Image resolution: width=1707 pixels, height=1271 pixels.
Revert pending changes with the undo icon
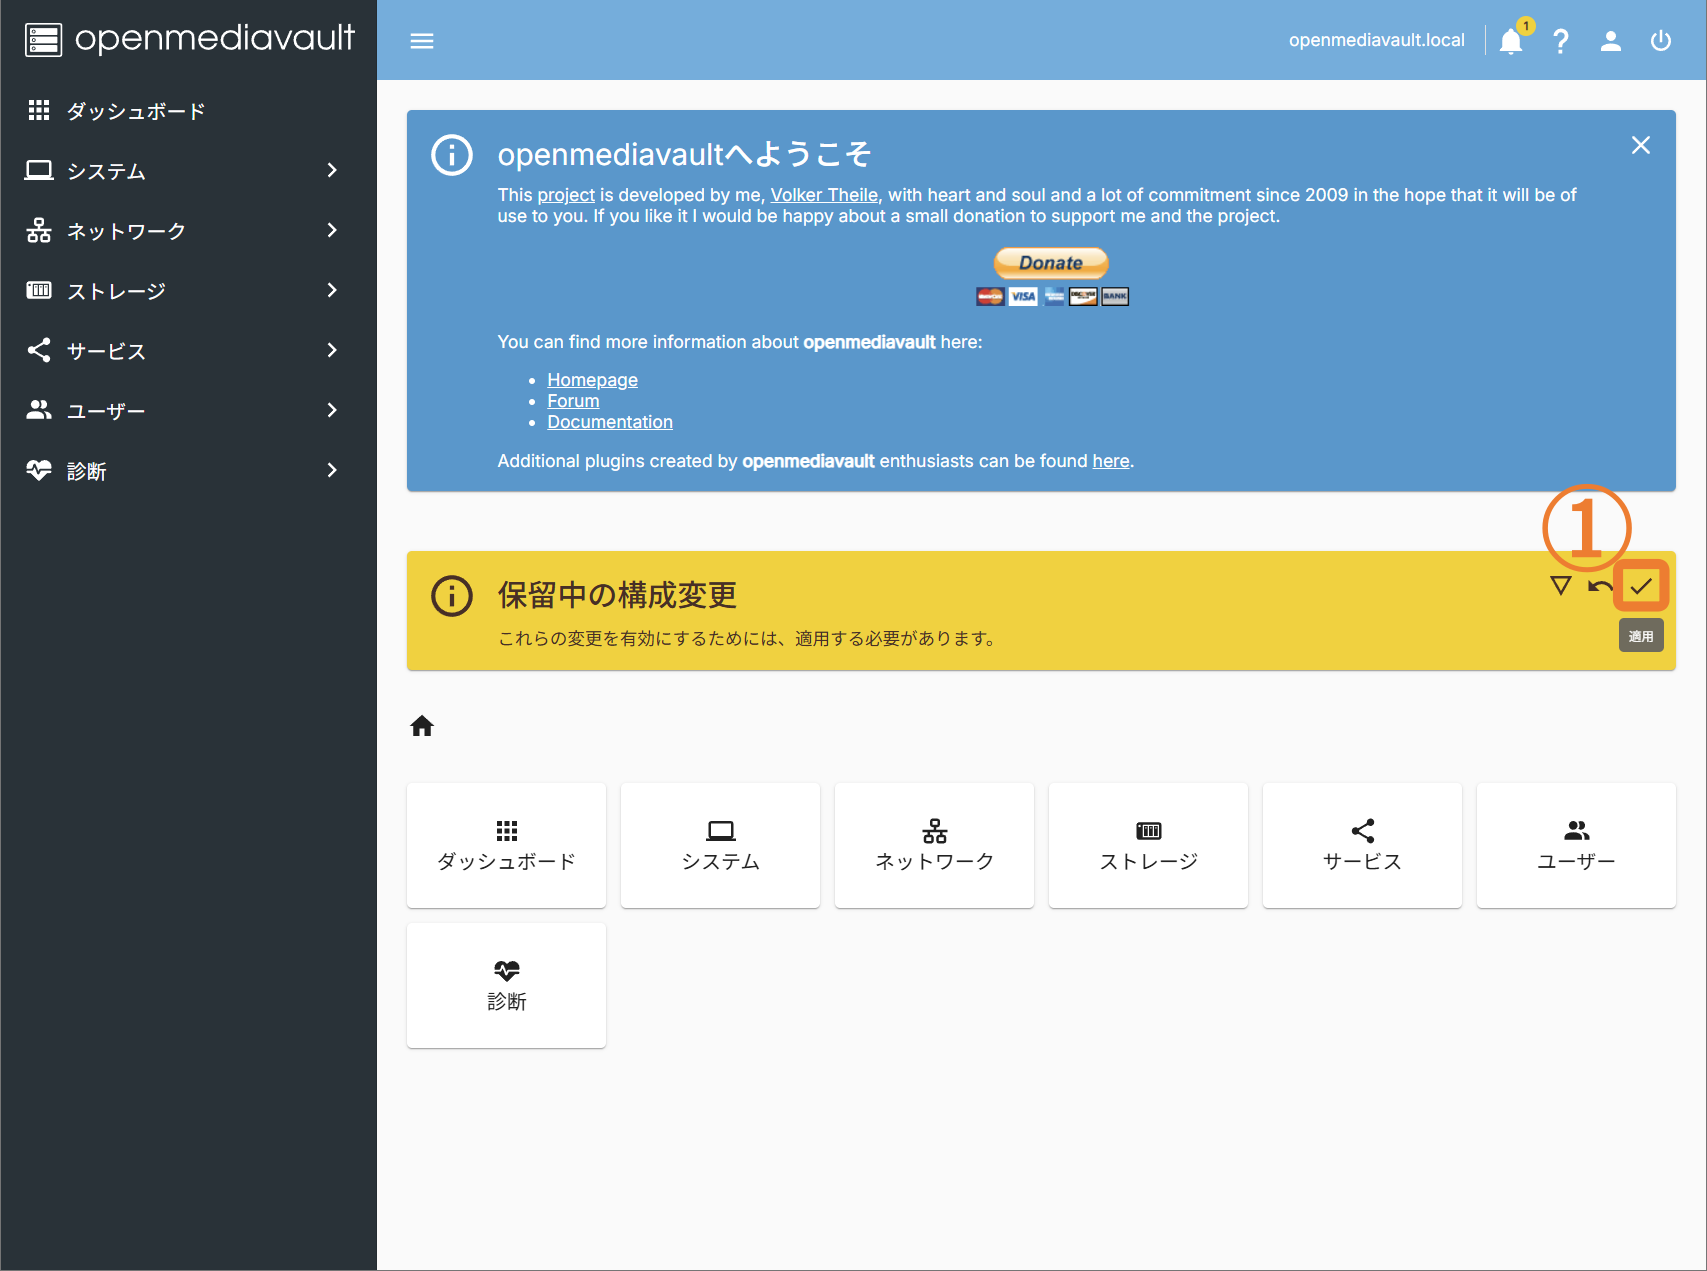(x=1600, y=586)
